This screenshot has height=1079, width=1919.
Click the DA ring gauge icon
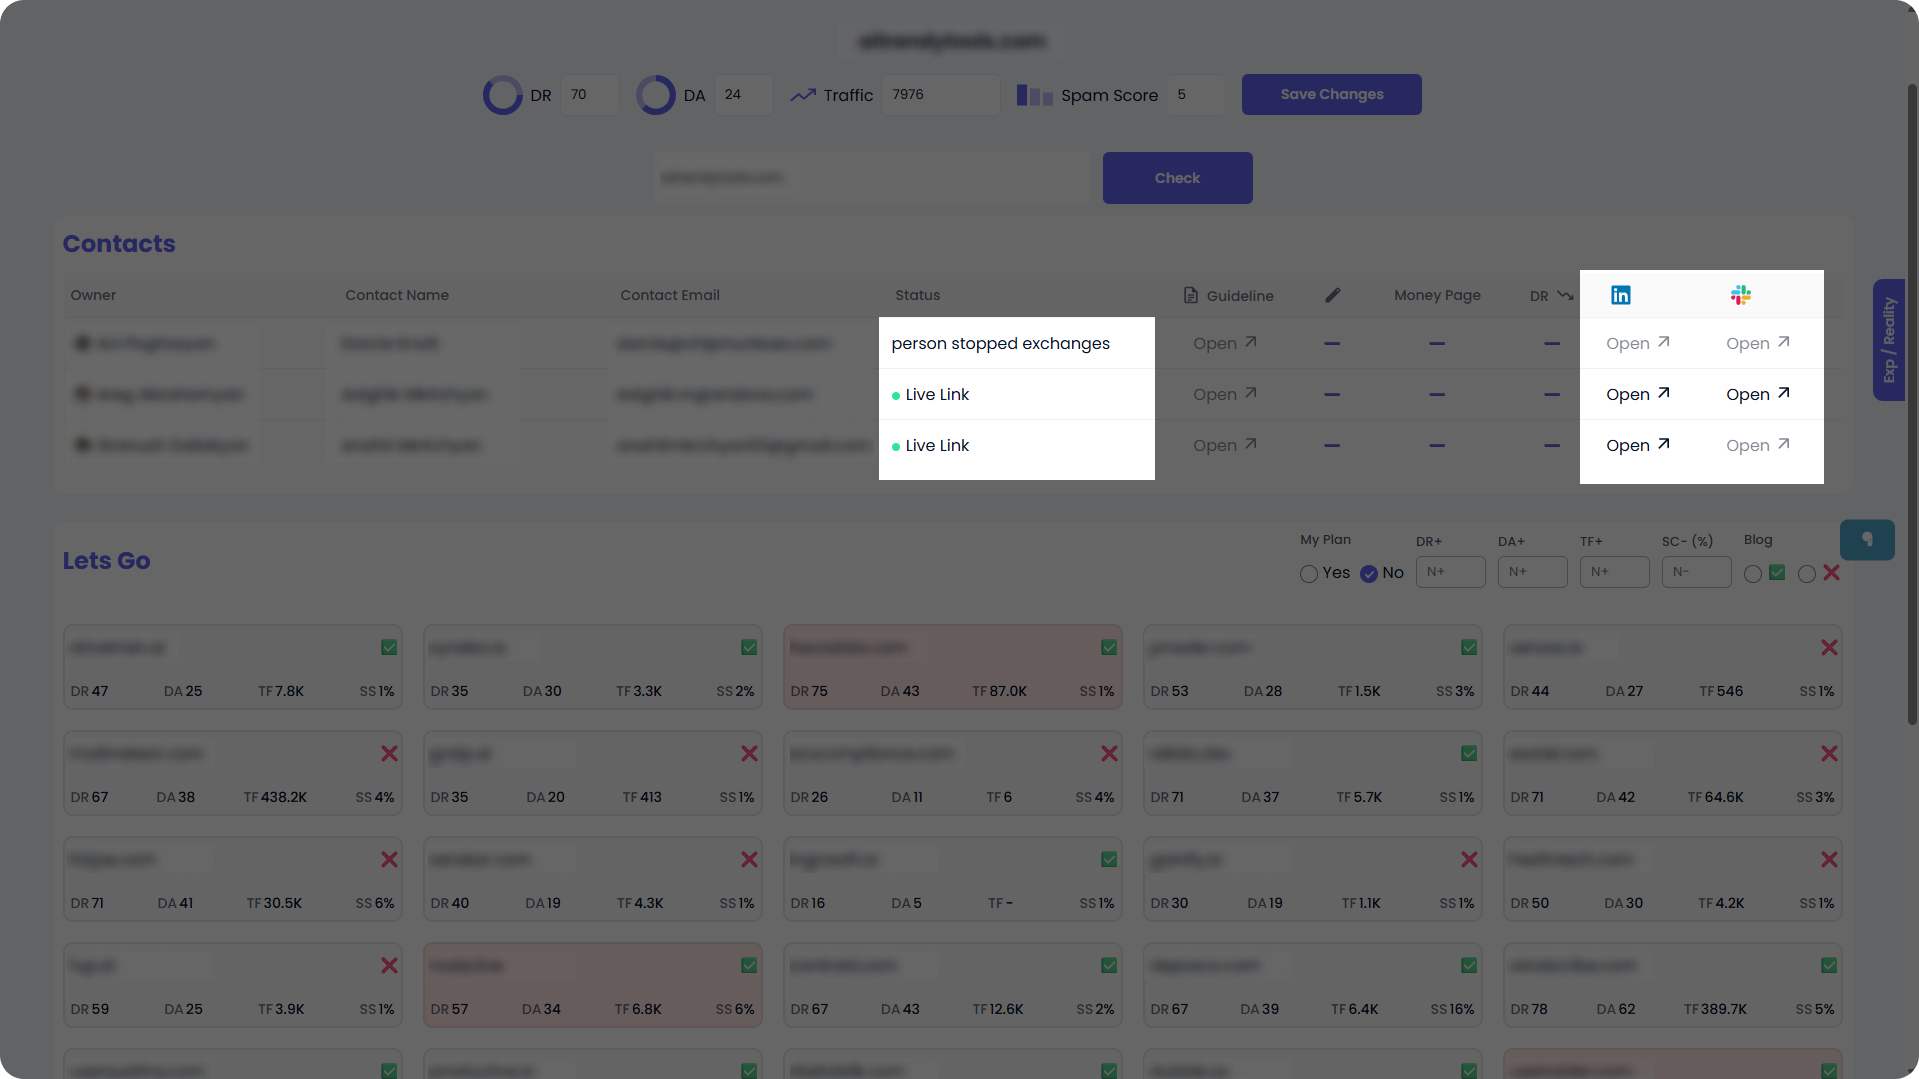click(x=656, y=95)
